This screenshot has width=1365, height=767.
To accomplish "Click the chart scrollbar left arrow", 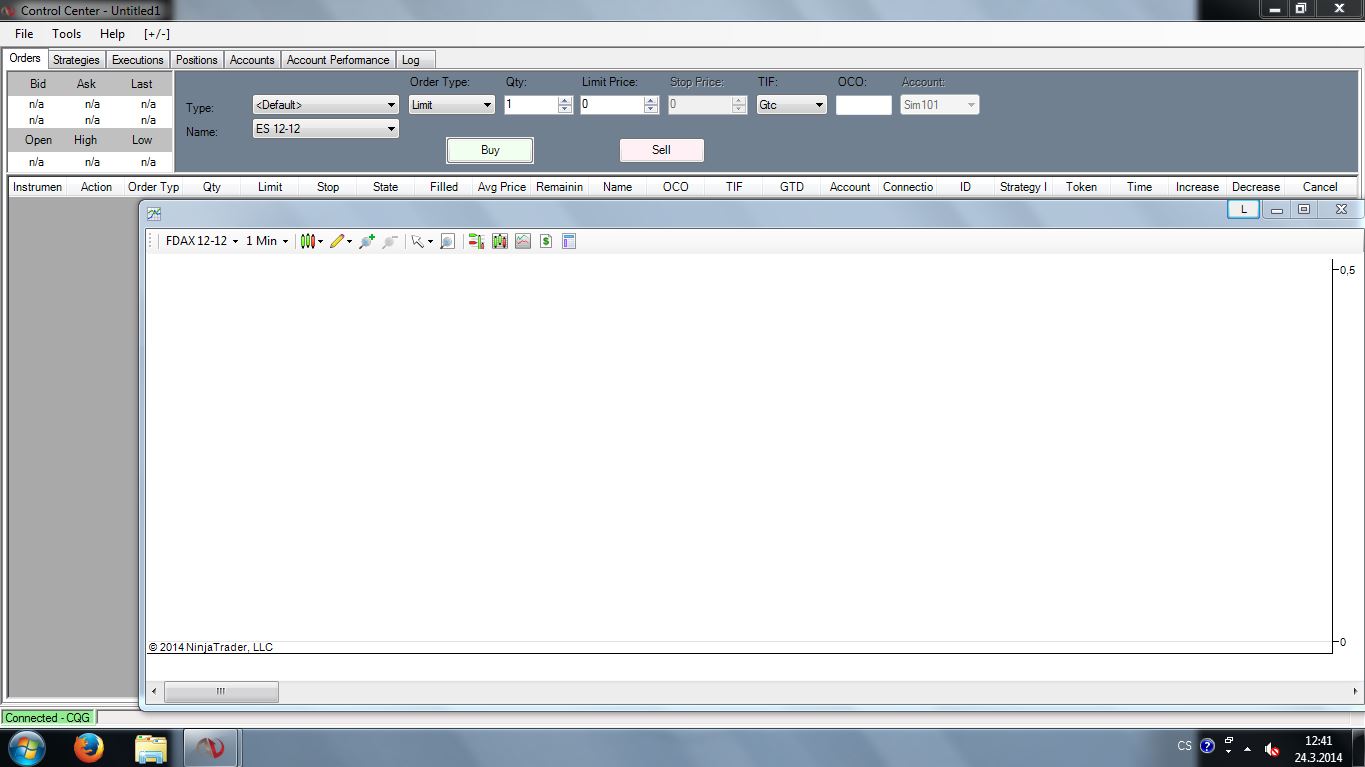I will tap(154, 691).
